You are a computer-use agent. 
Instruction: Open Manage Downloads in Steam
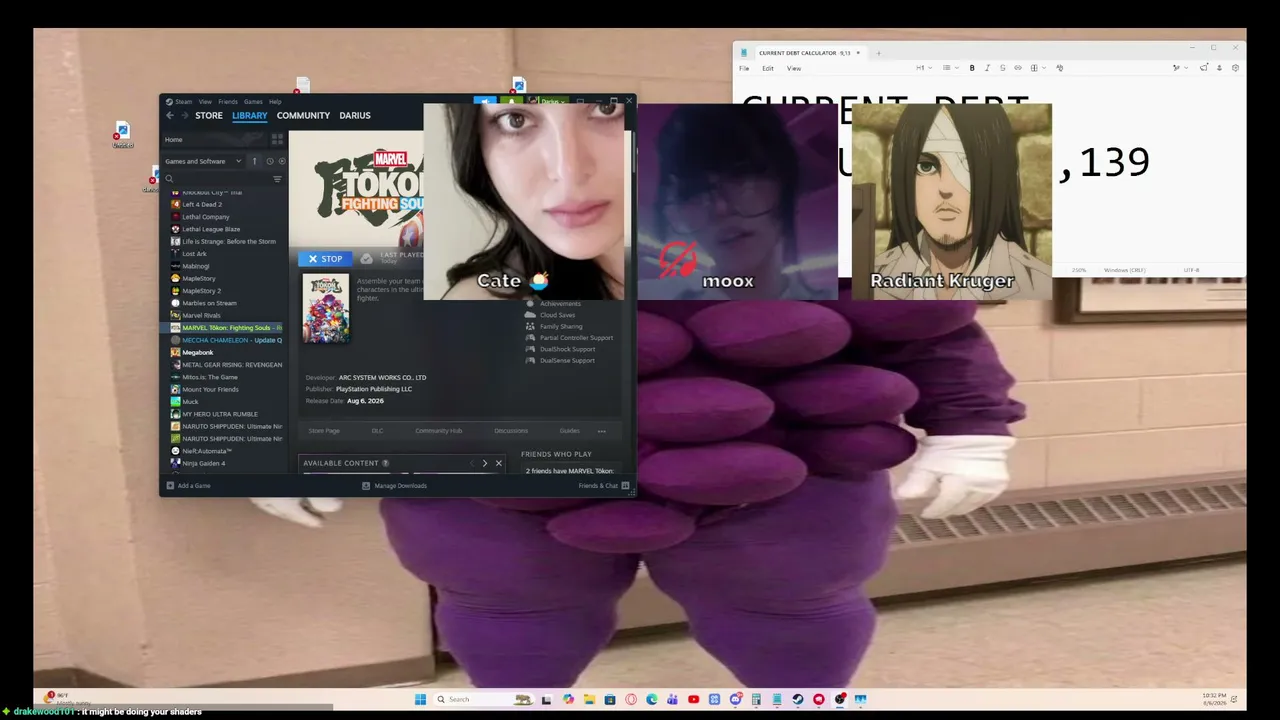point(394,486)
